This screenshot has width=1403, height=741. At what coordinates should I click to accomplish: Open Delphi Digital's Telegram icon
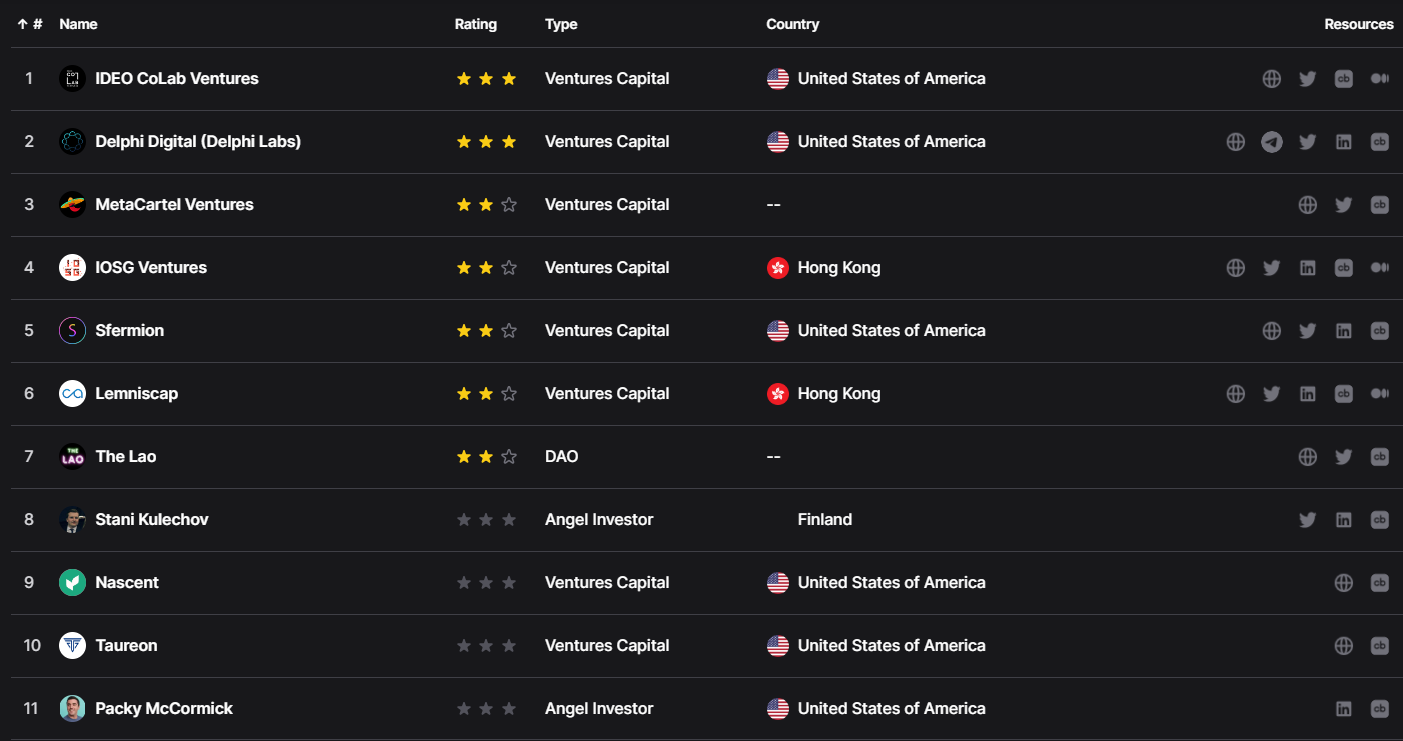1272,142
